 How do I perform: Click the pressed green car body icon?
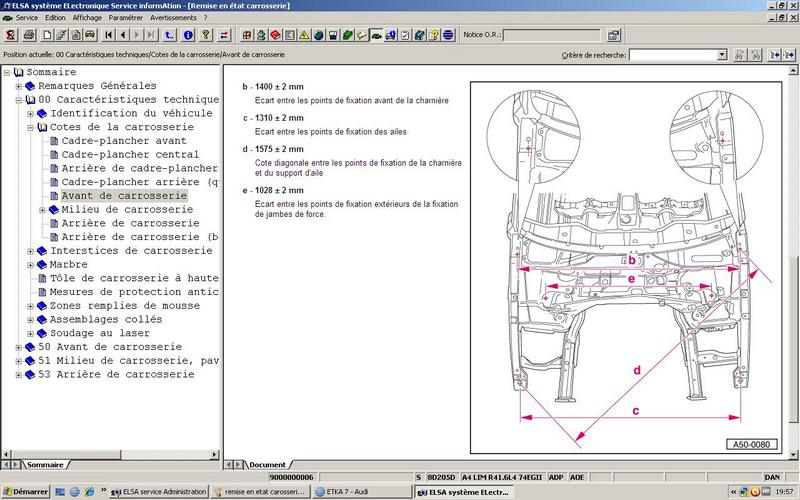(376, 35)
